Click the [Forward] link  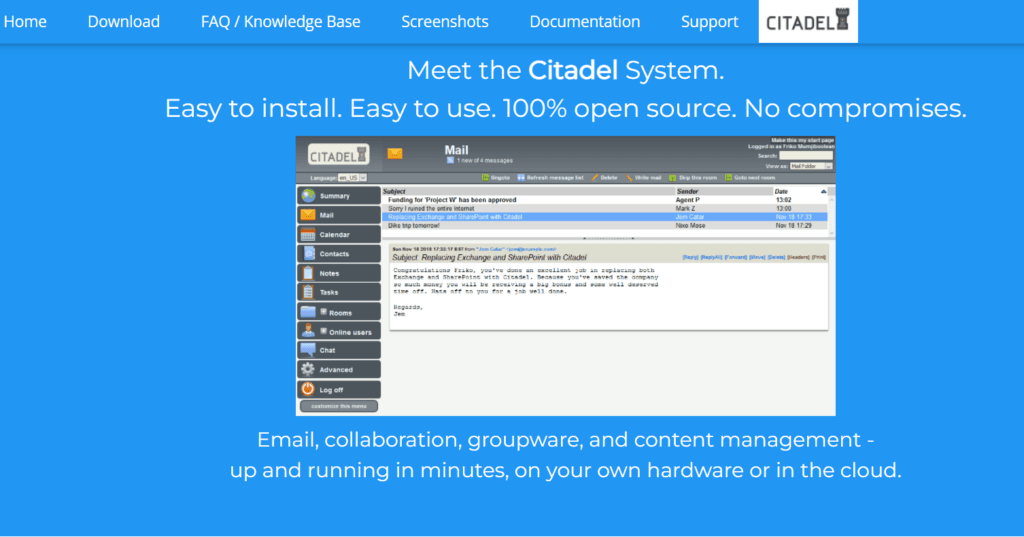(735, 257)
